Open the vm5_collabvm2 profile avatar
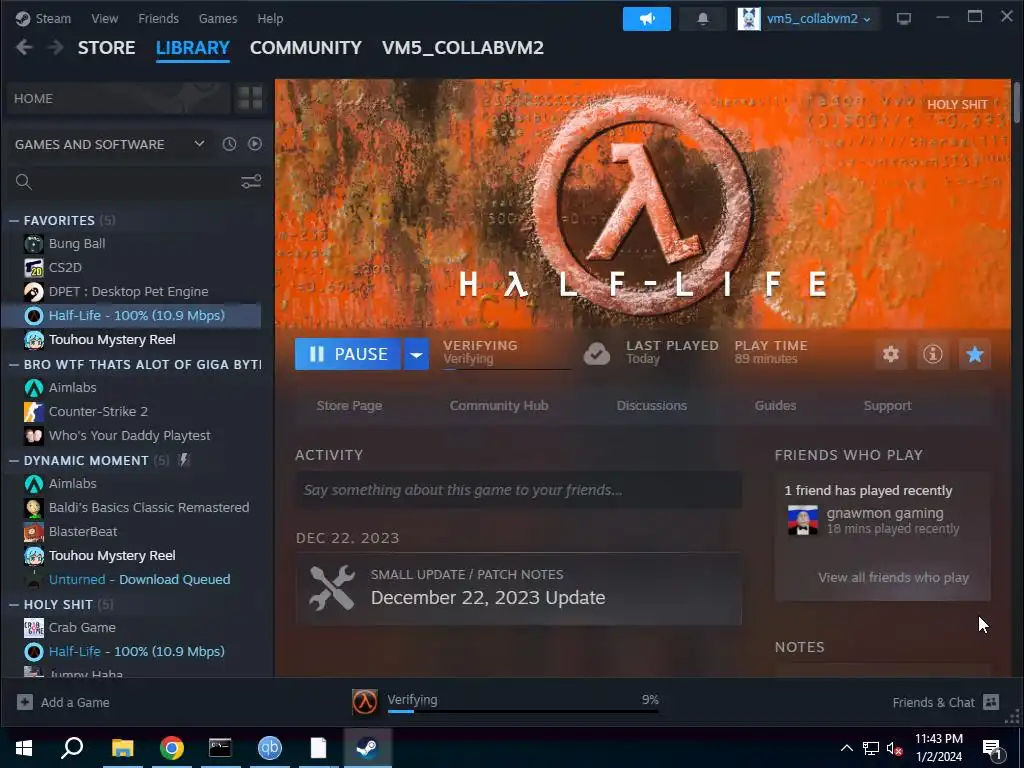Image resolution: width=1024 pixels, height=768 pixels. pyautogui.click(x=749, y=19)
